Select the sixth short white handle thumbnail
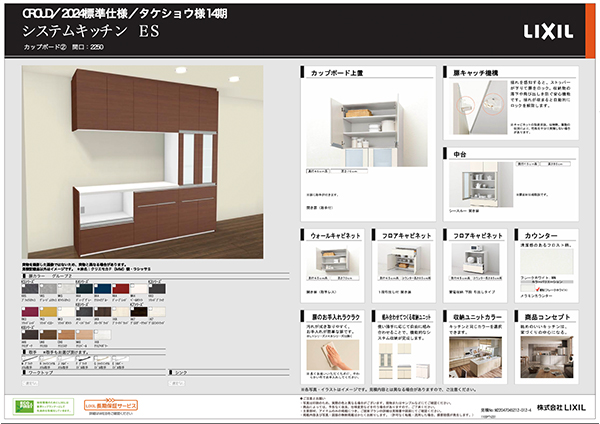 (x=121, y=359)
